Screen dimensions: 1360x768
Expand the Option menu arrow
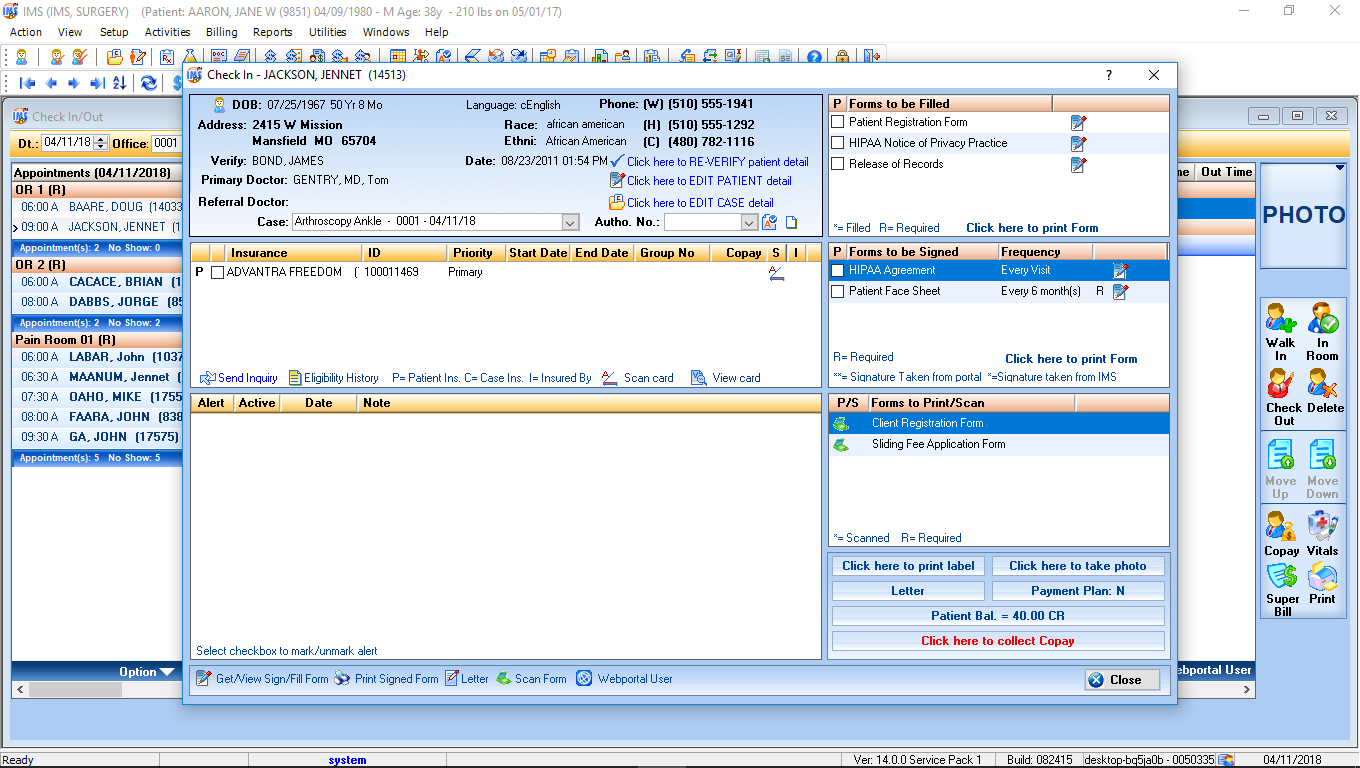[166, 672]
